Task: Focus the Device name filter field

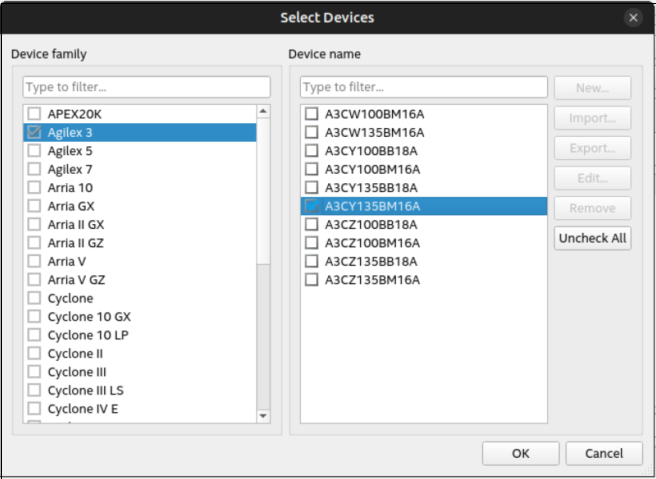Action: click(423, 87)
